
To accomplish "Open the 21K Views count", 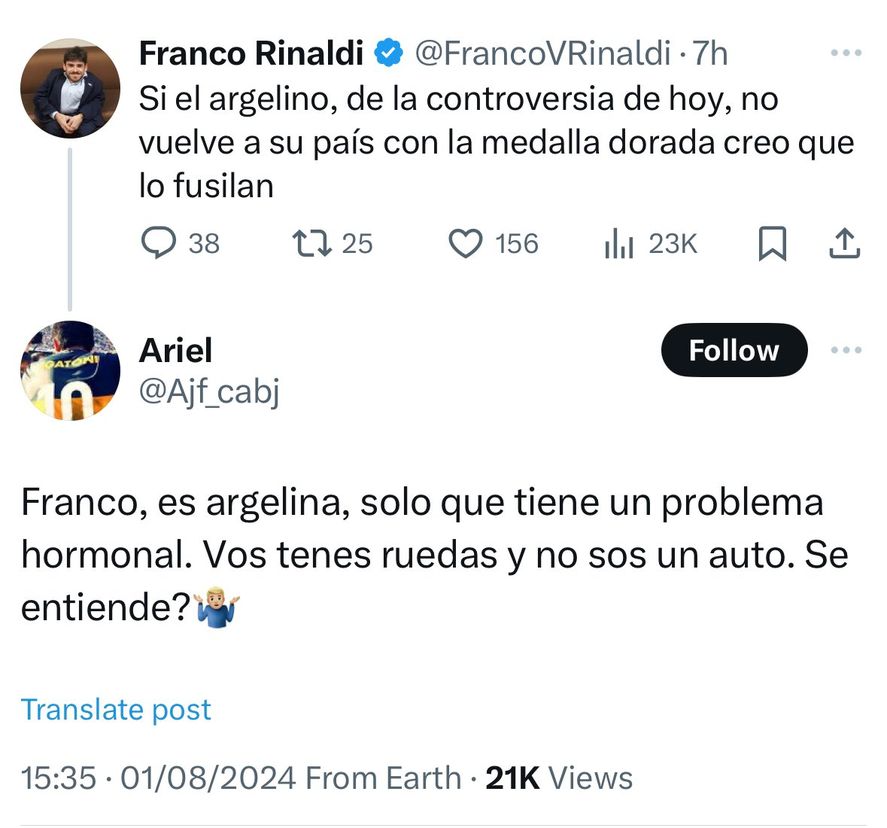I will coord(558,777).
